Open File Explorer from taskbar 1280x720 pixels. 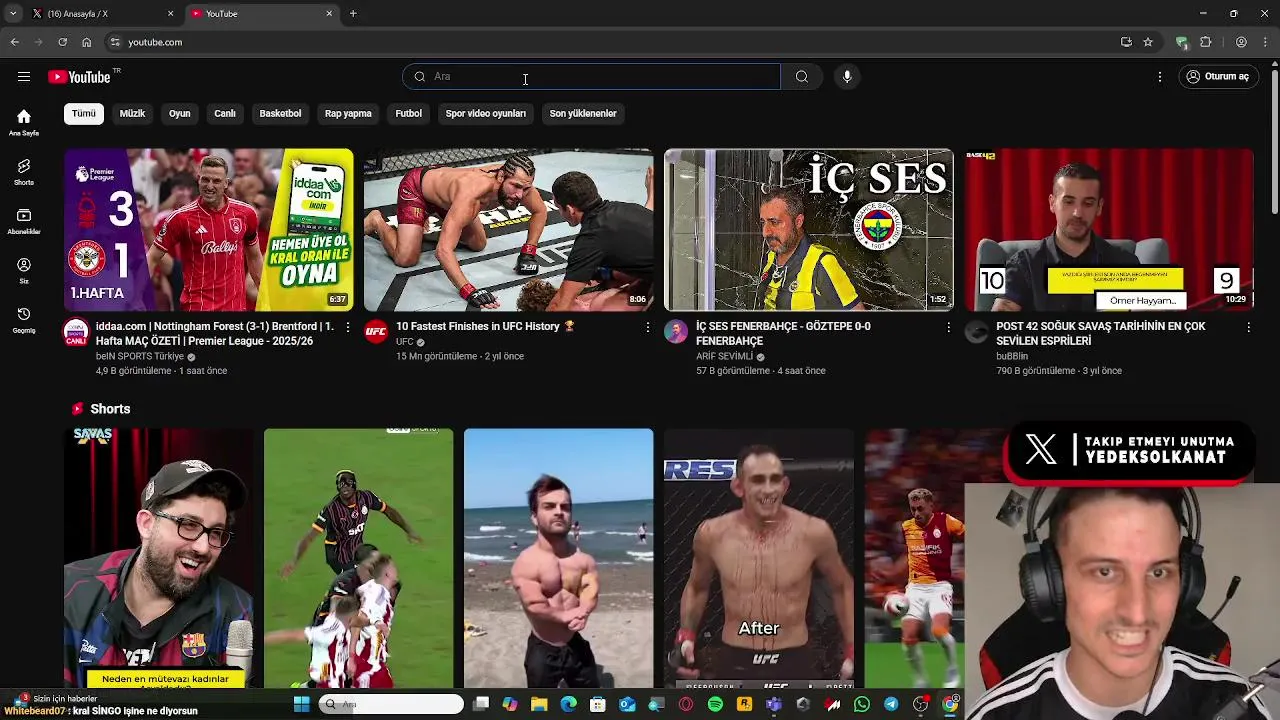pos(539,704)
